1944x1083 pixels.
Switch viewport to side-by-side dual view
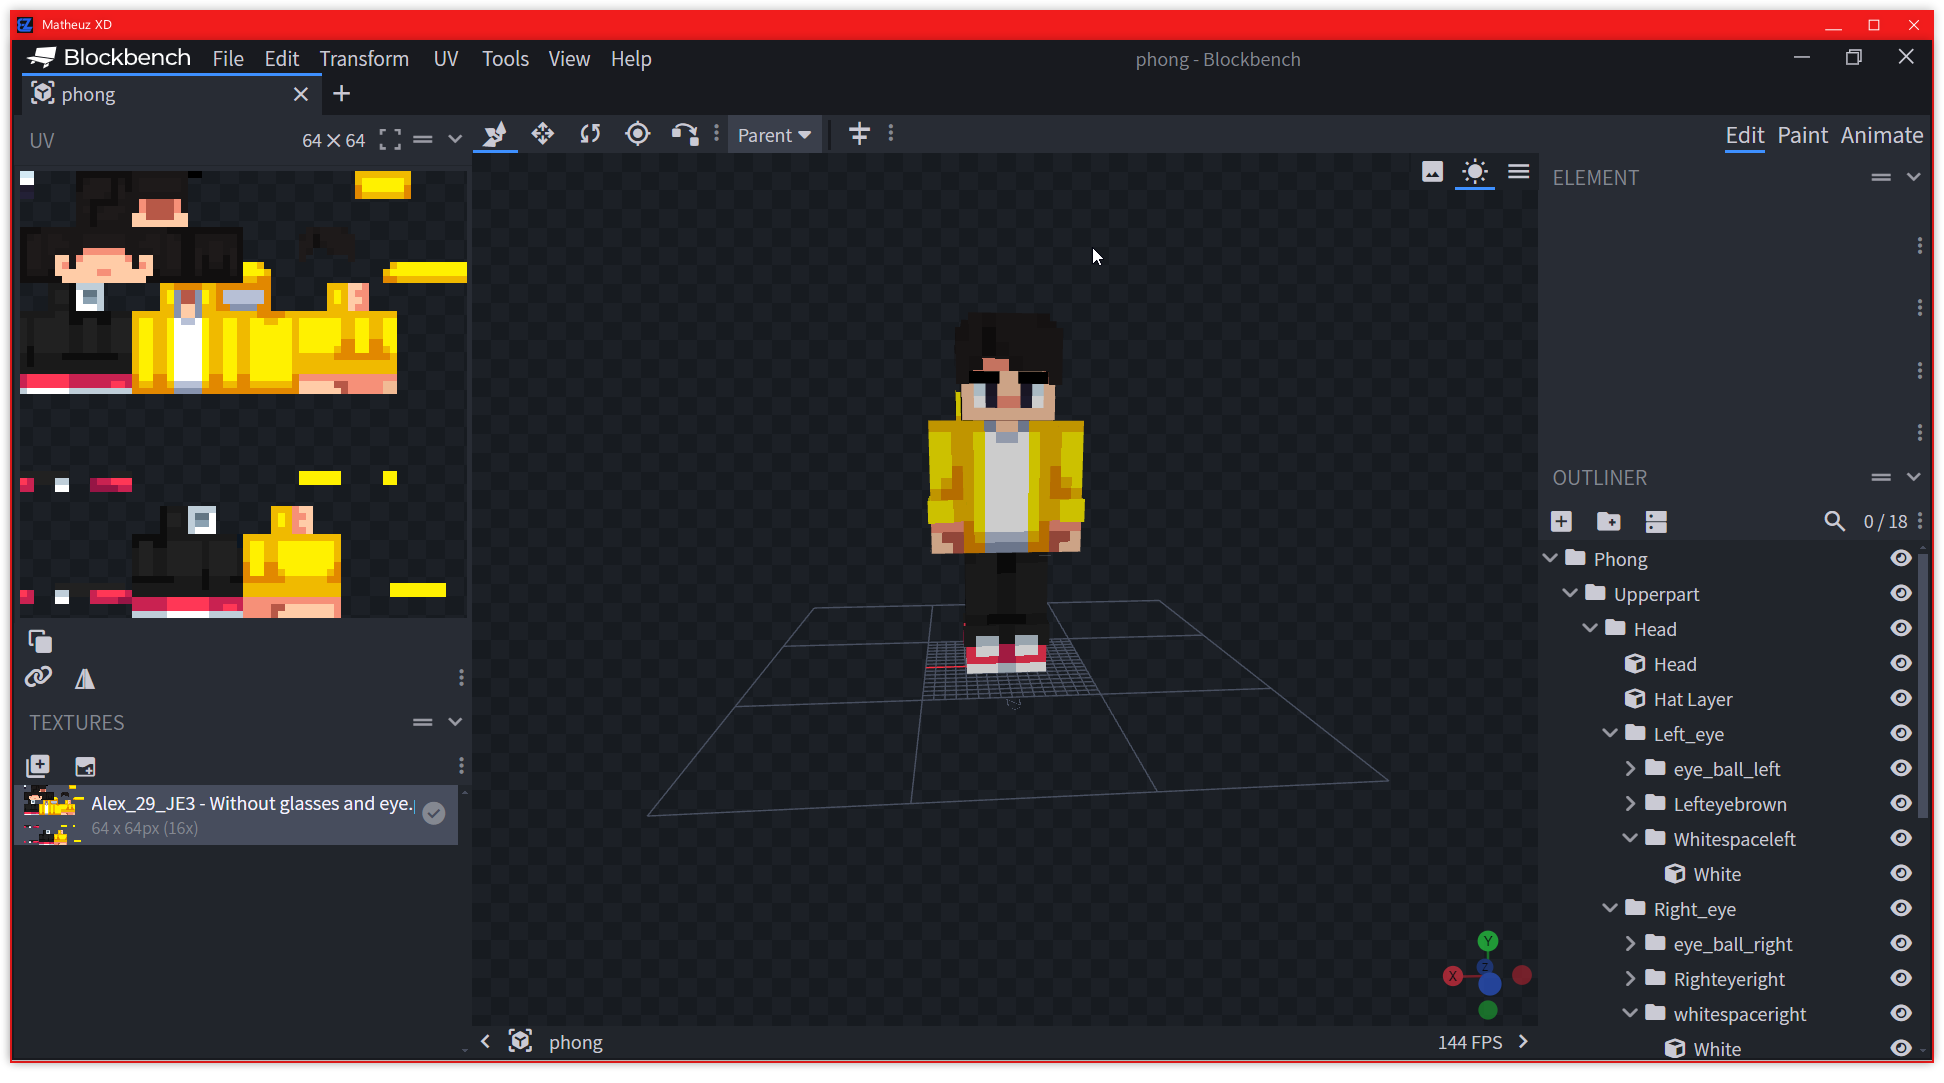(x=860, y=134)
